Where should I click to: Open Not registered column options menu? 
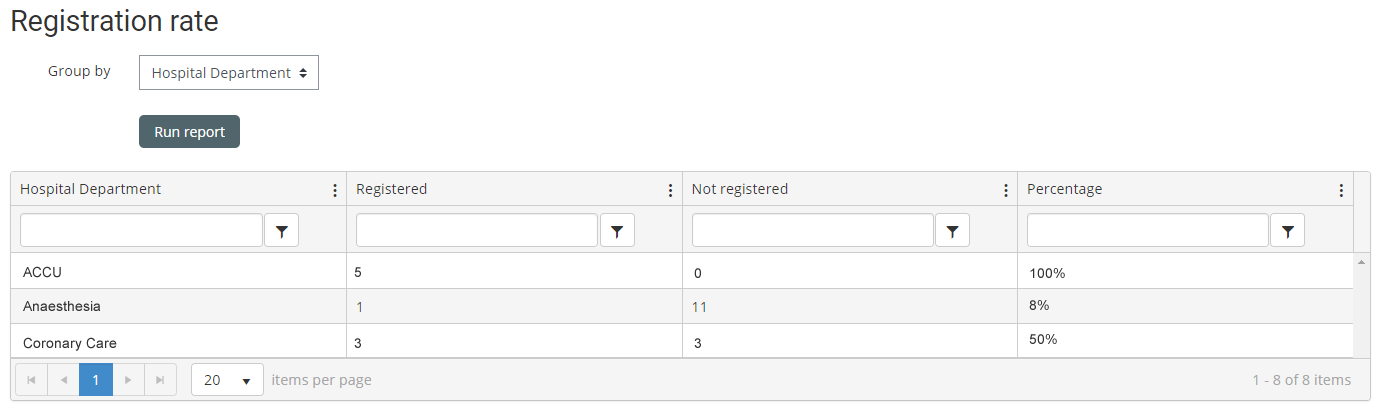[1006, 190]
